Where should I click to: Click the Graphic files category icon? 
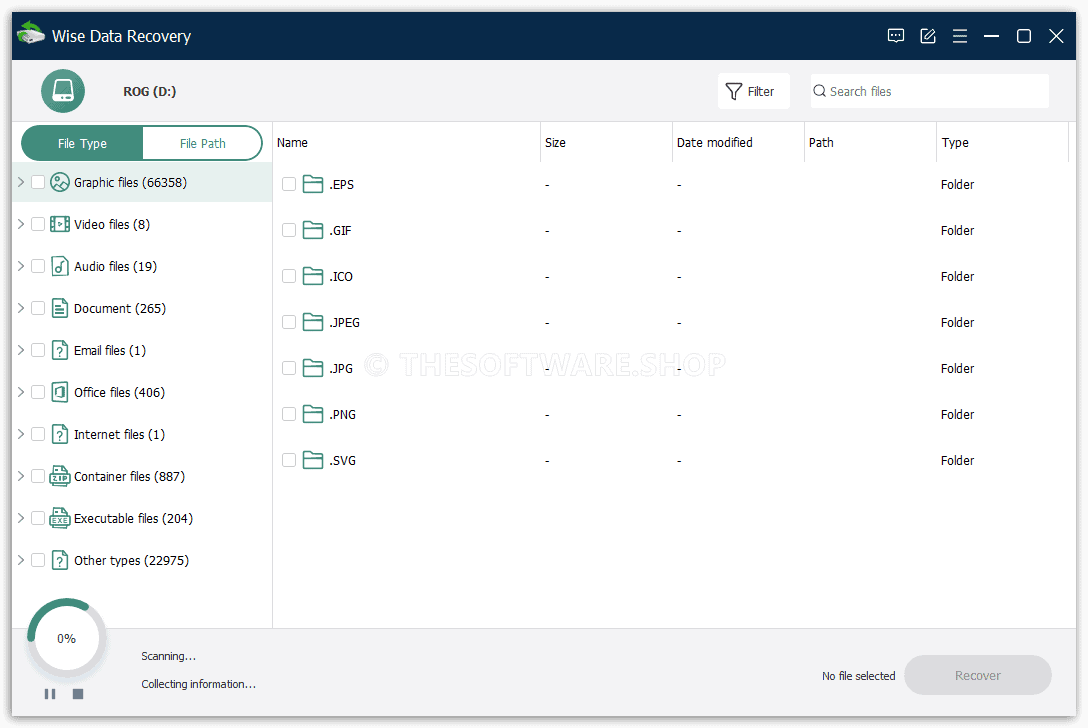pyautogui.click(x=60, y=183)
